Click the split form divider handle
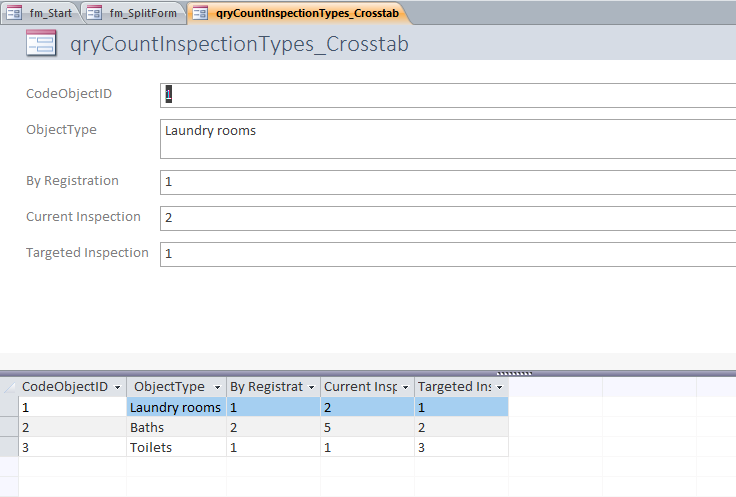 (x=514, y=374)
